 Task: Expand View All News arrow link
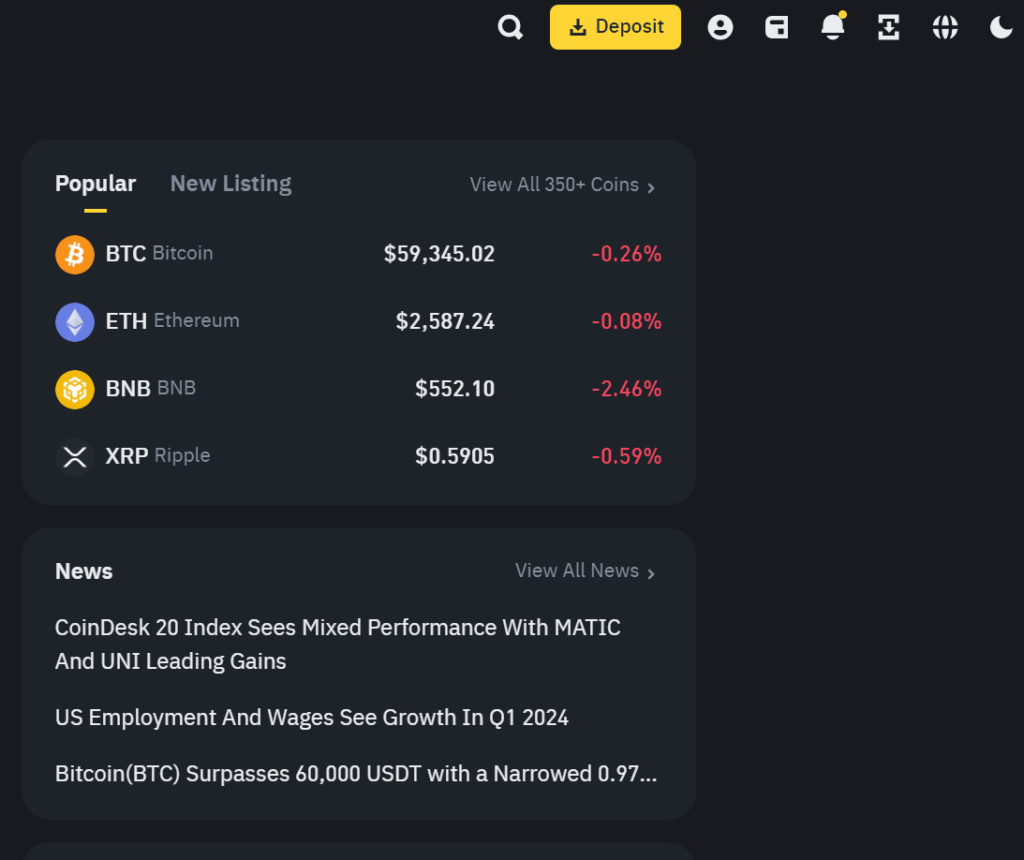[x=585, y=571]
